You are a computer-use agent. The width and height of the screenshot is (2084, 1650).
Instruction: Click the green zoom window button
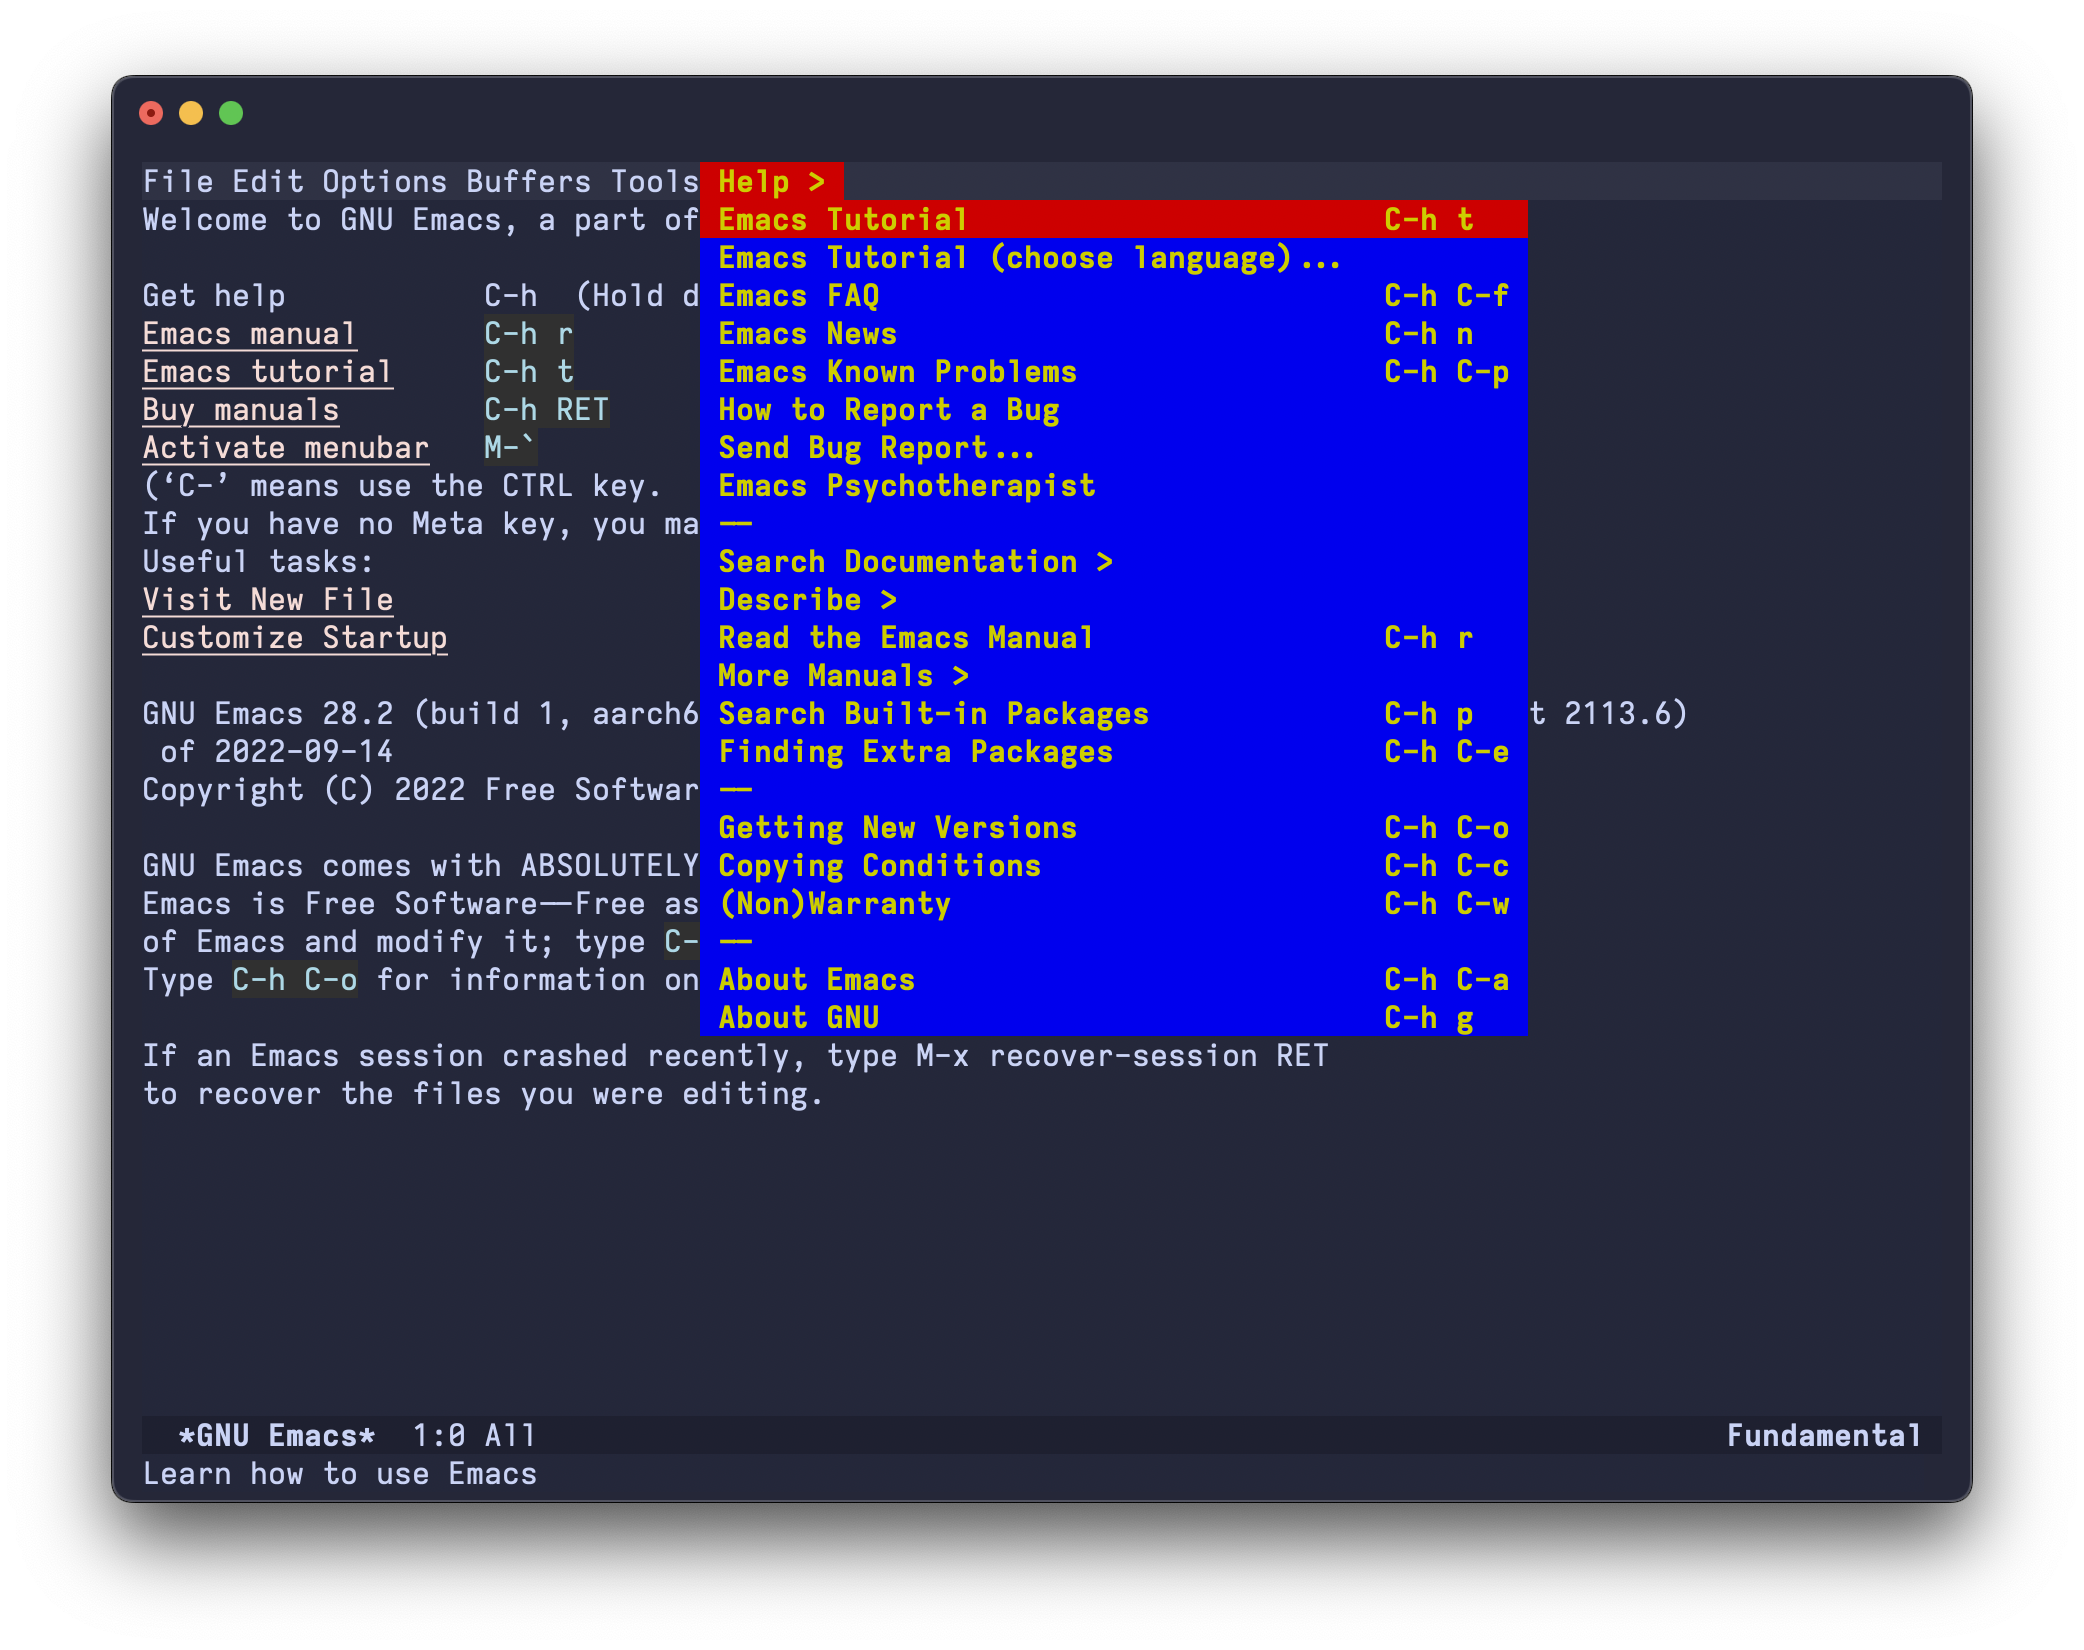coord(231,113)
